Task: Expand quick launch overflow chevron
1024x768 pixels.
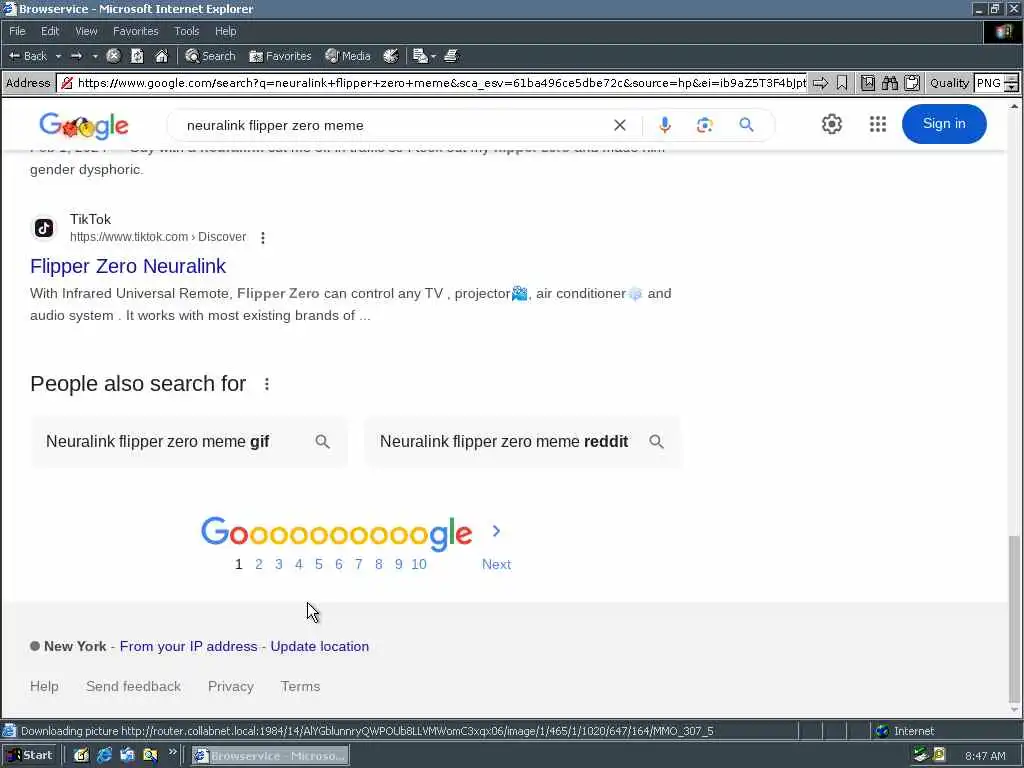Action: (172, 752)
